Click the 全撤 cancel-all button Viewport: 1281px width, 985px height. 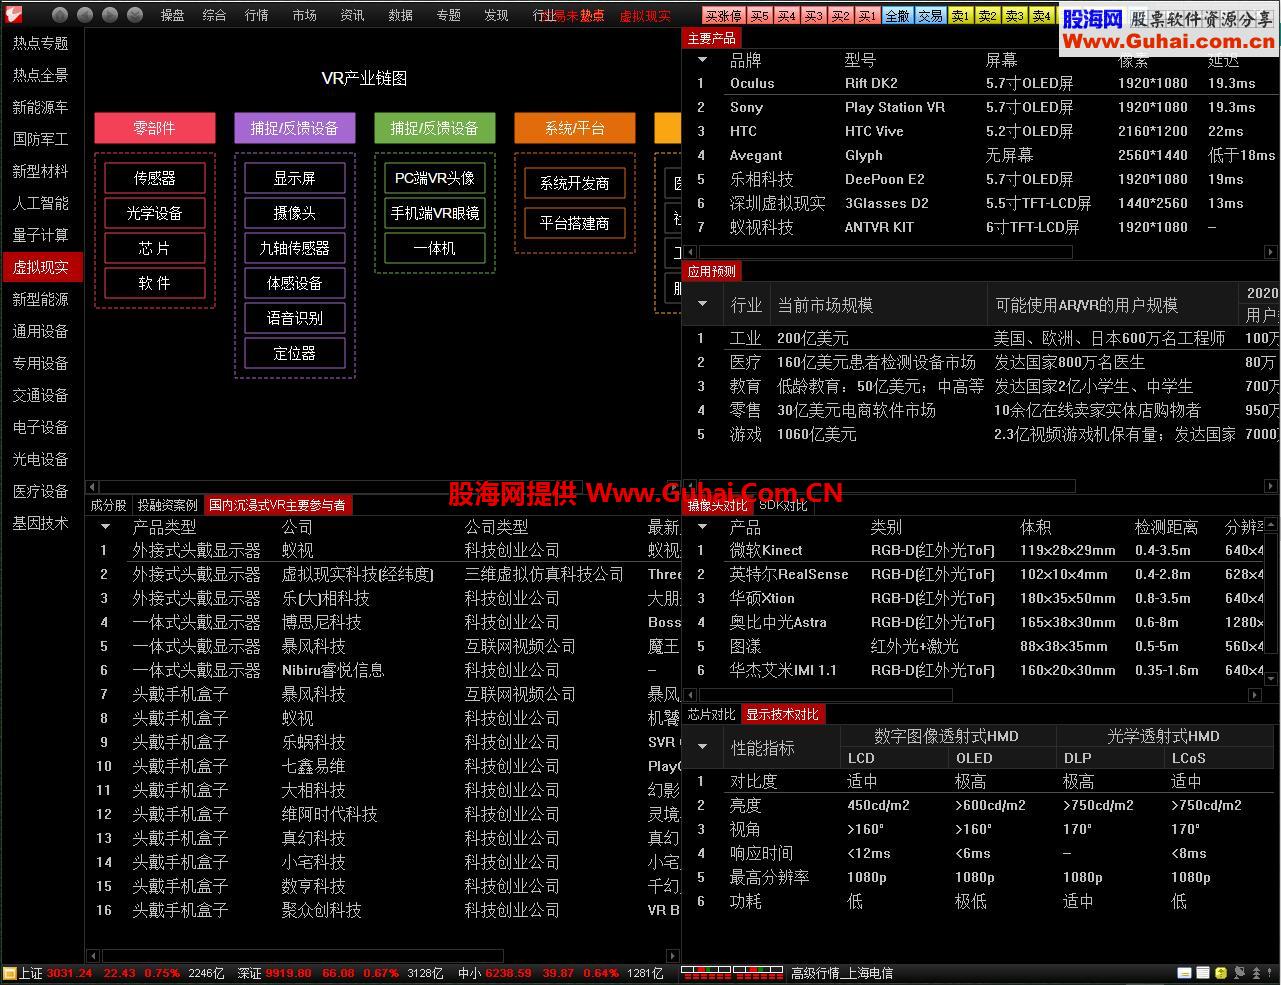tap(898, 16)
